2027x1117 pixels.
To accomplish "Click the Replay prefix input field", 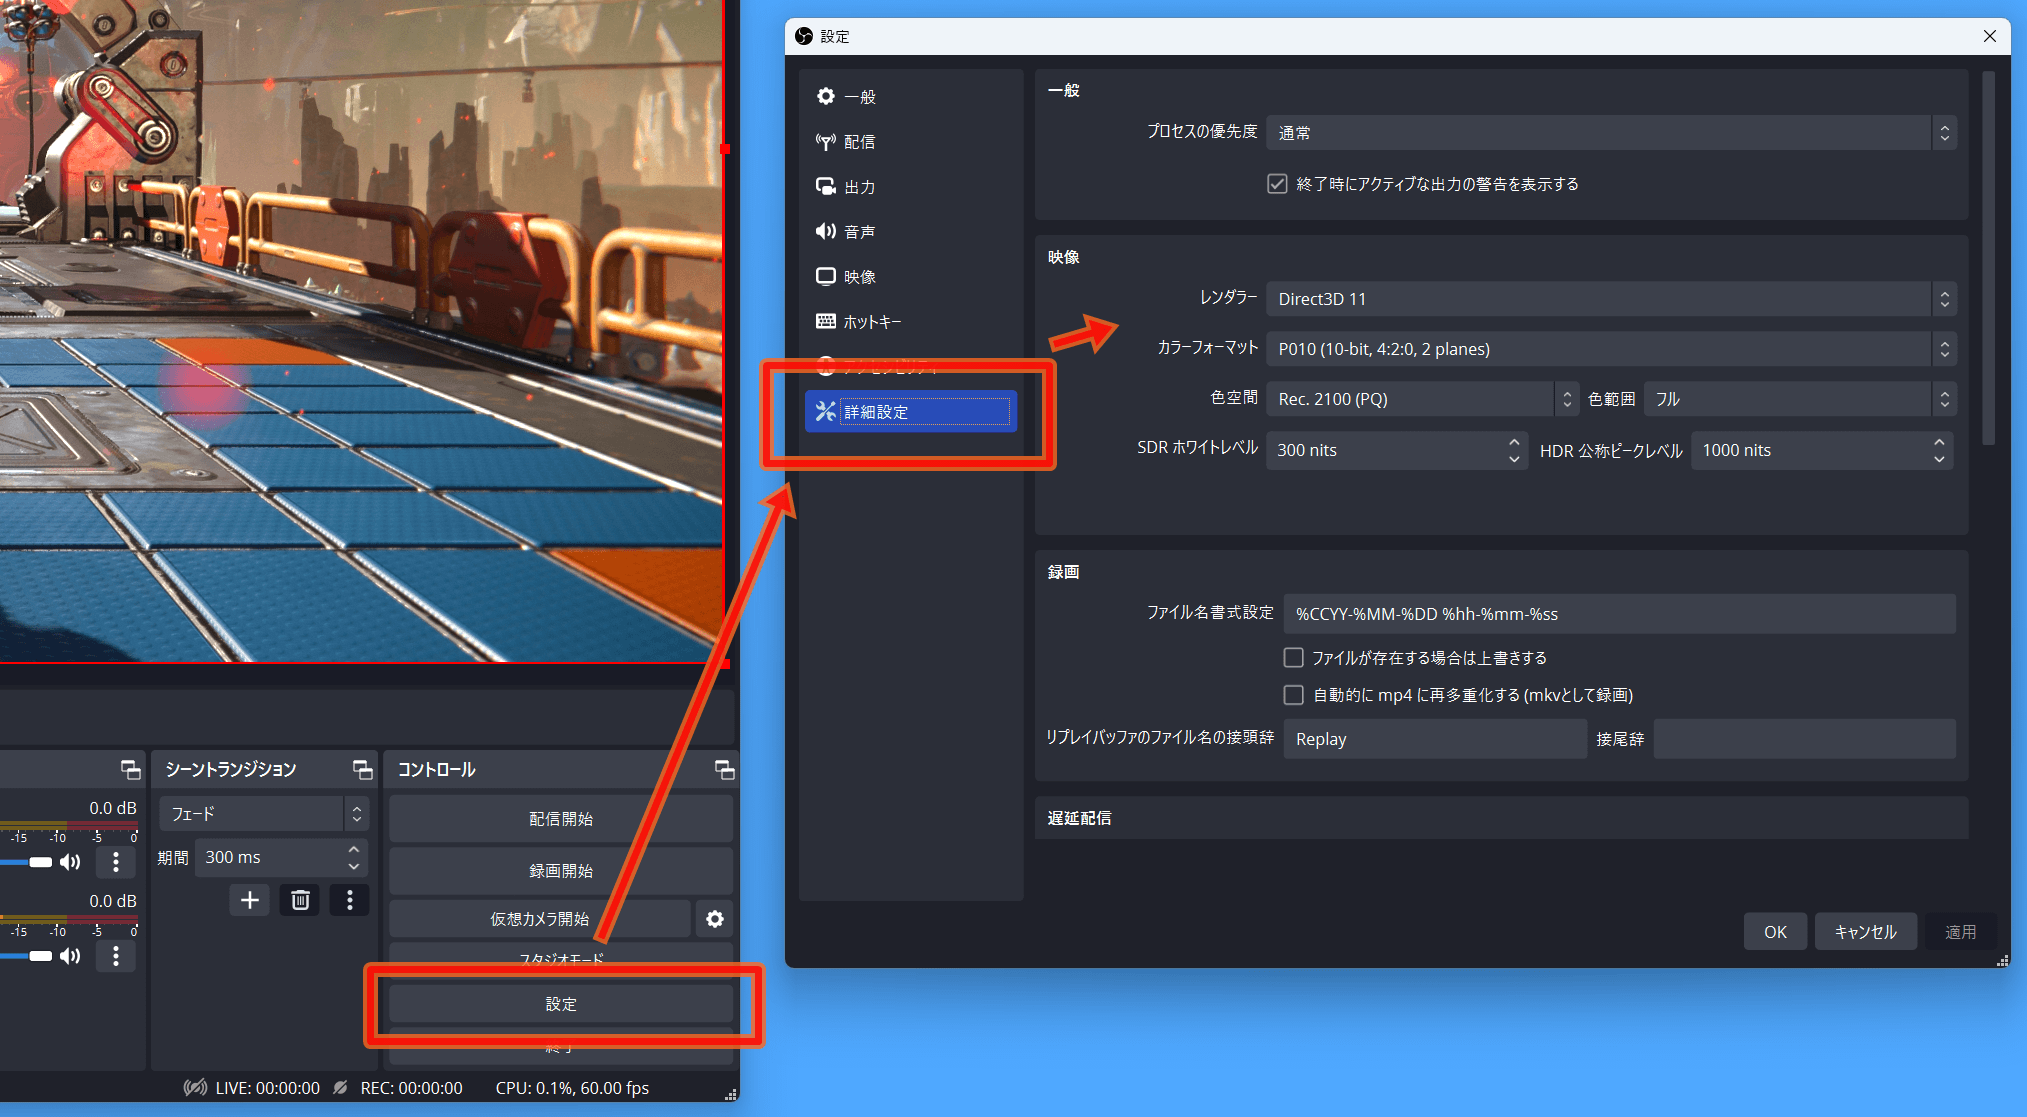I will click(x=1435, y=739).
